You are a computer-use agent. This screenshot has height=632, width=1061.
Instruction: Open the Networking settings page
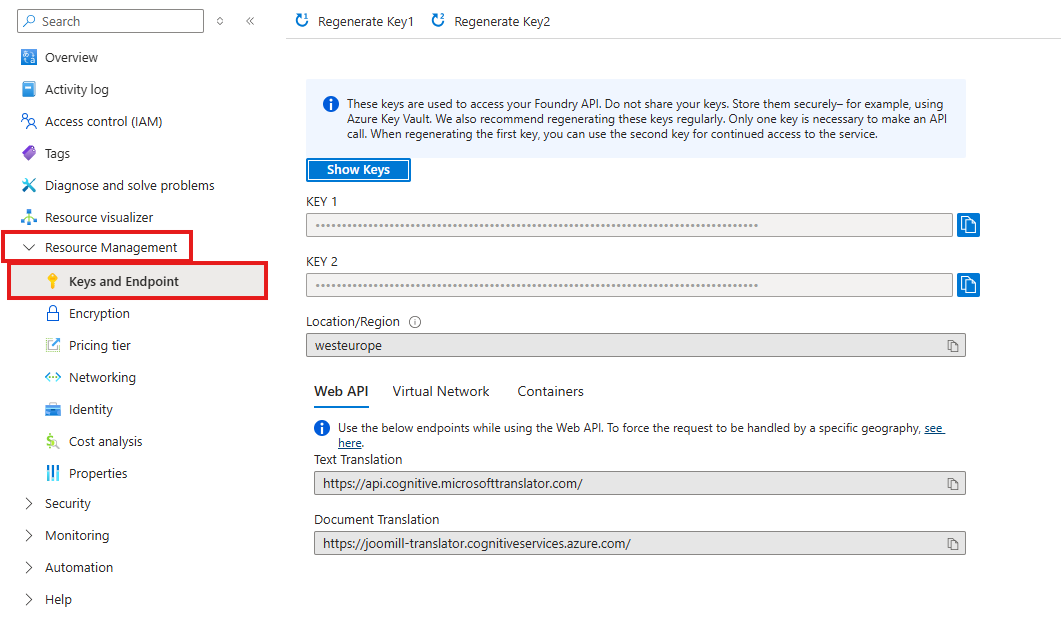(102, 378)
